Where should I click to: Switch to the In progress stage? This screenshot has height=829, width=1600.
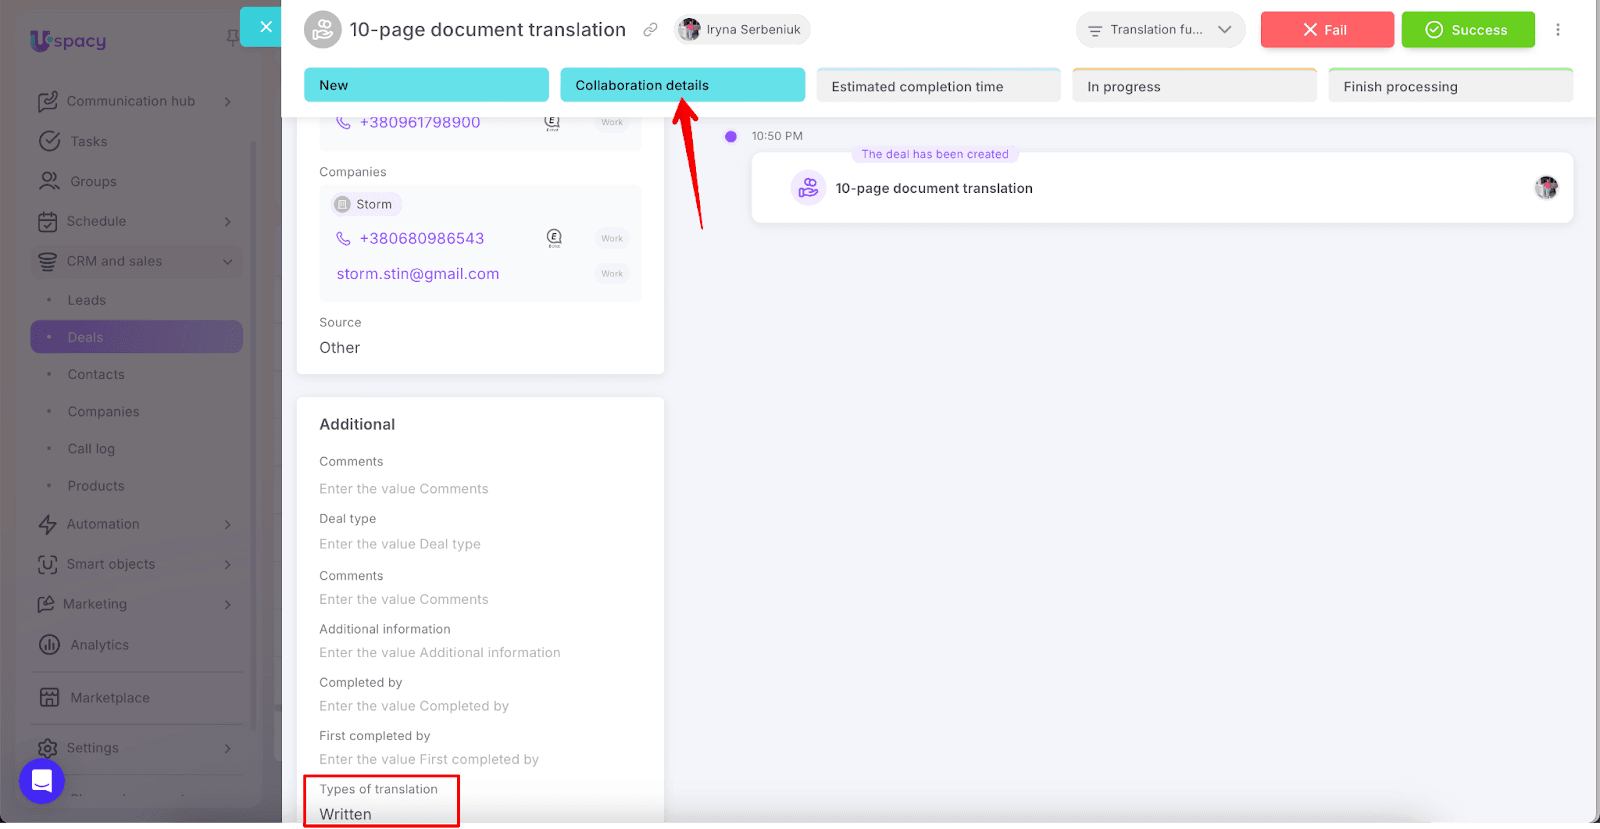pyautogui.click(x=1194, y=86)
